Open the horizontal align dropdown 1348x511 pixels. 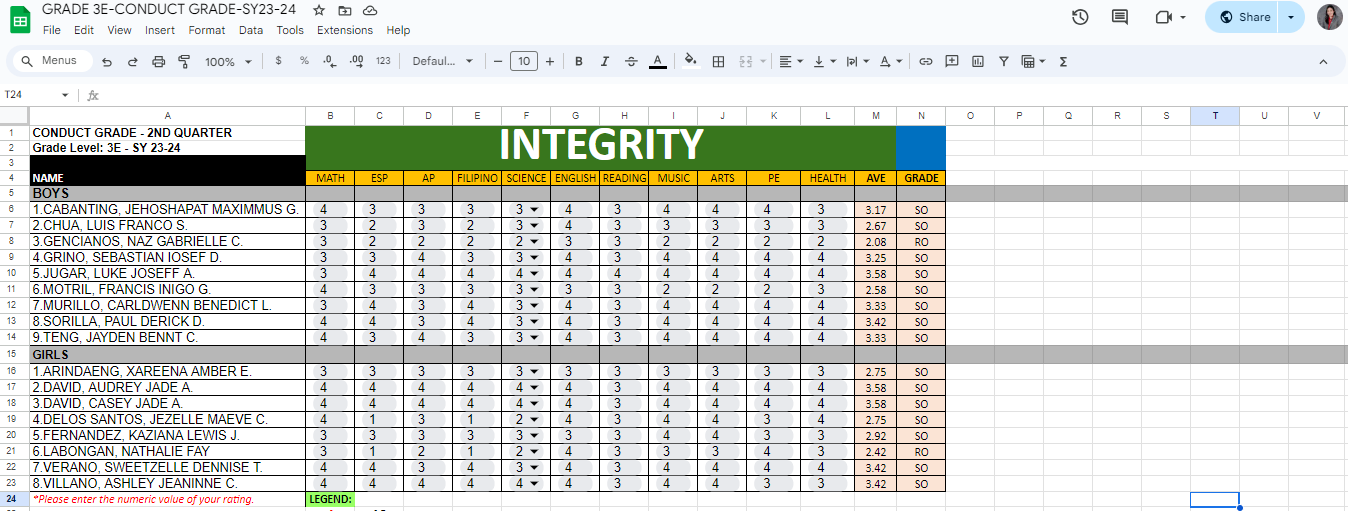click(791, 62)
